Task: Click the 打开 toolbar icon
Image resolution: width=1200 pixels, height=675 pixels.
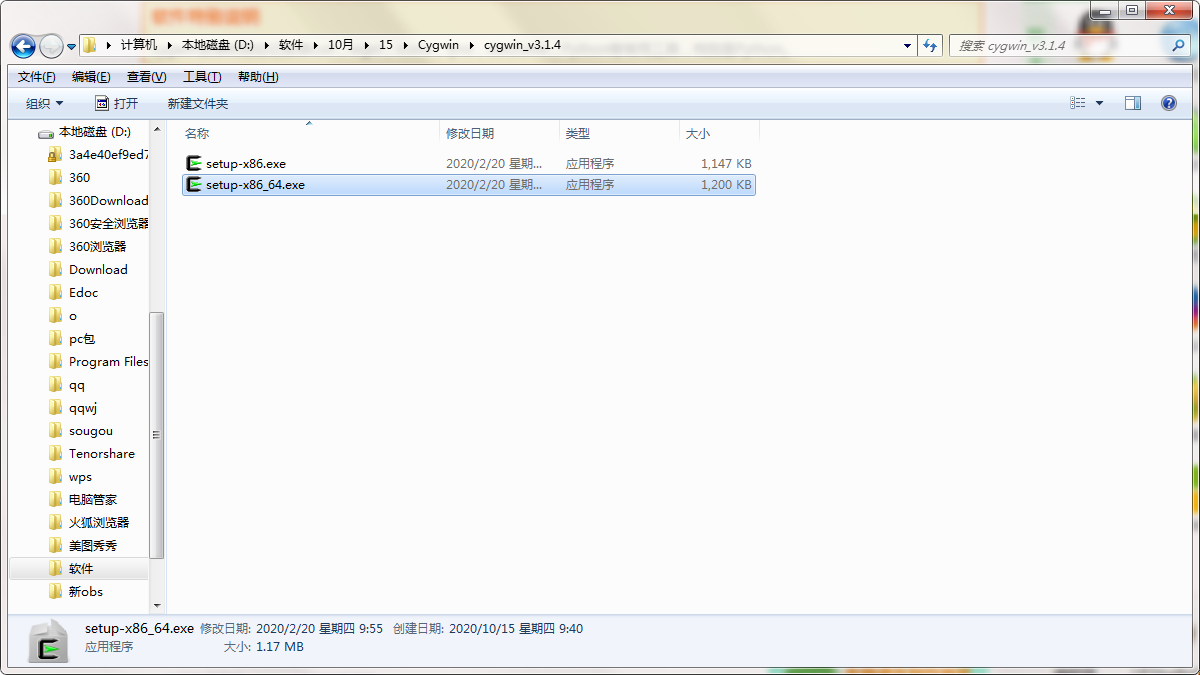Action: (x=101, y=103)
